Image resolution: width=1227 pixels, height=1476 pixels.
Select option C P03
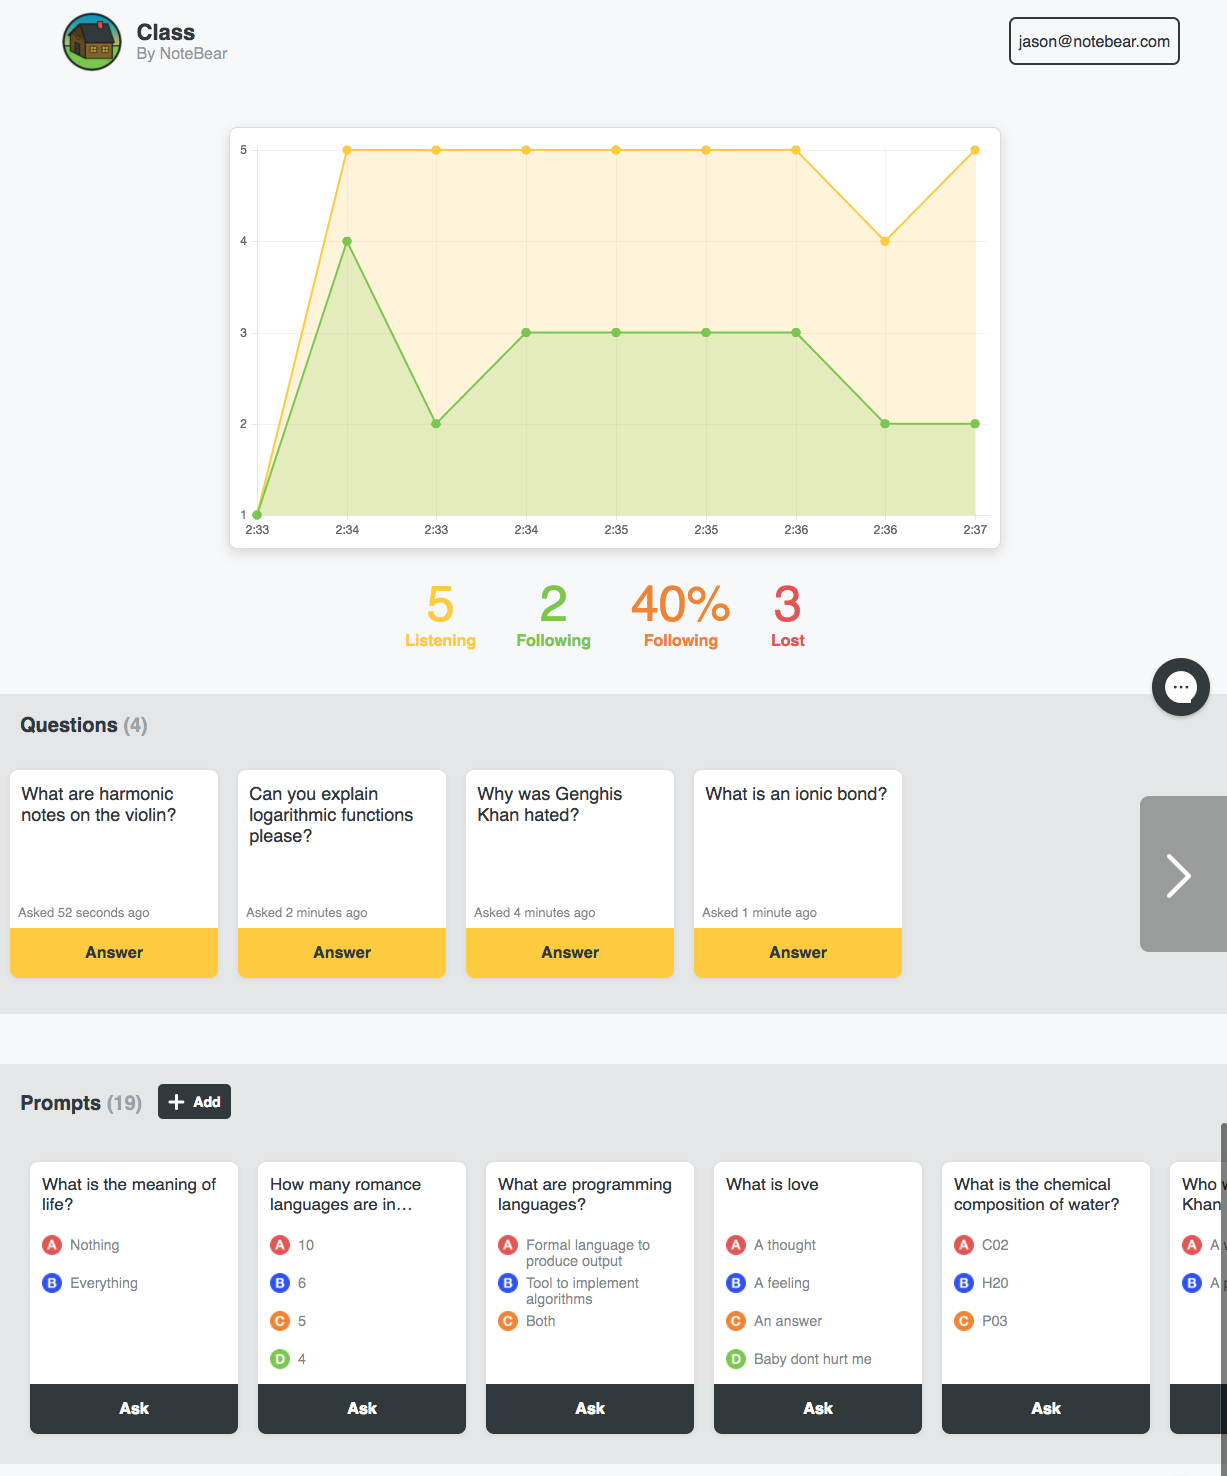[x=981, y=1321]
